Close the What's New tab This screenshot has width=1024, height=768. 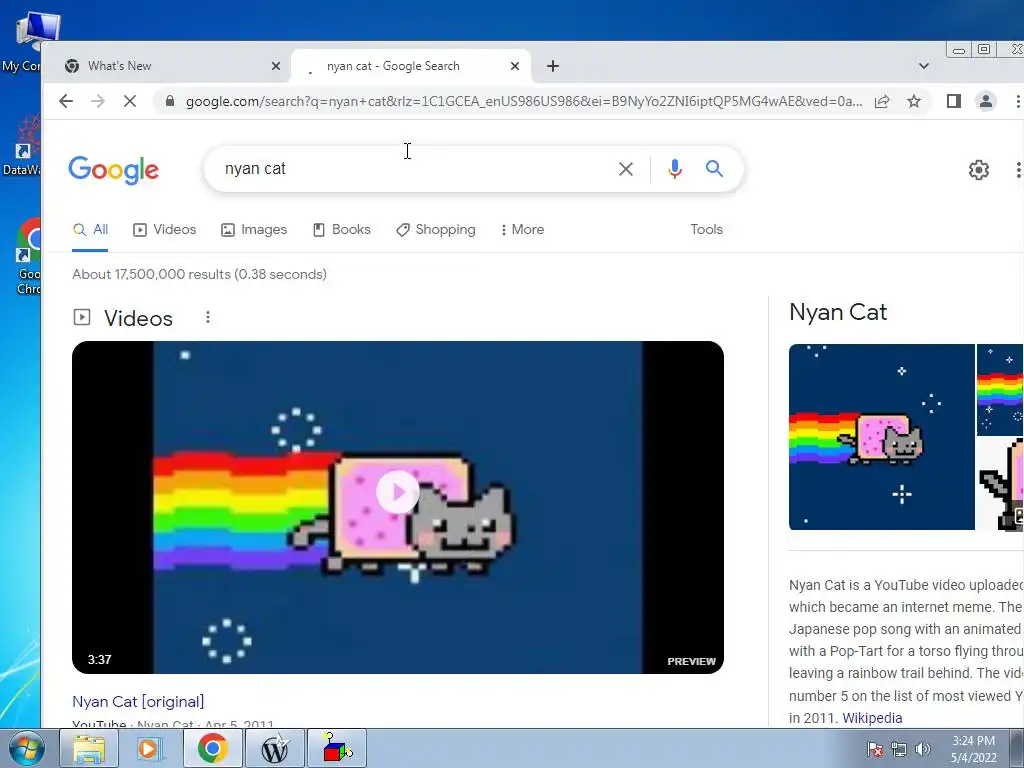pos(276,66)
